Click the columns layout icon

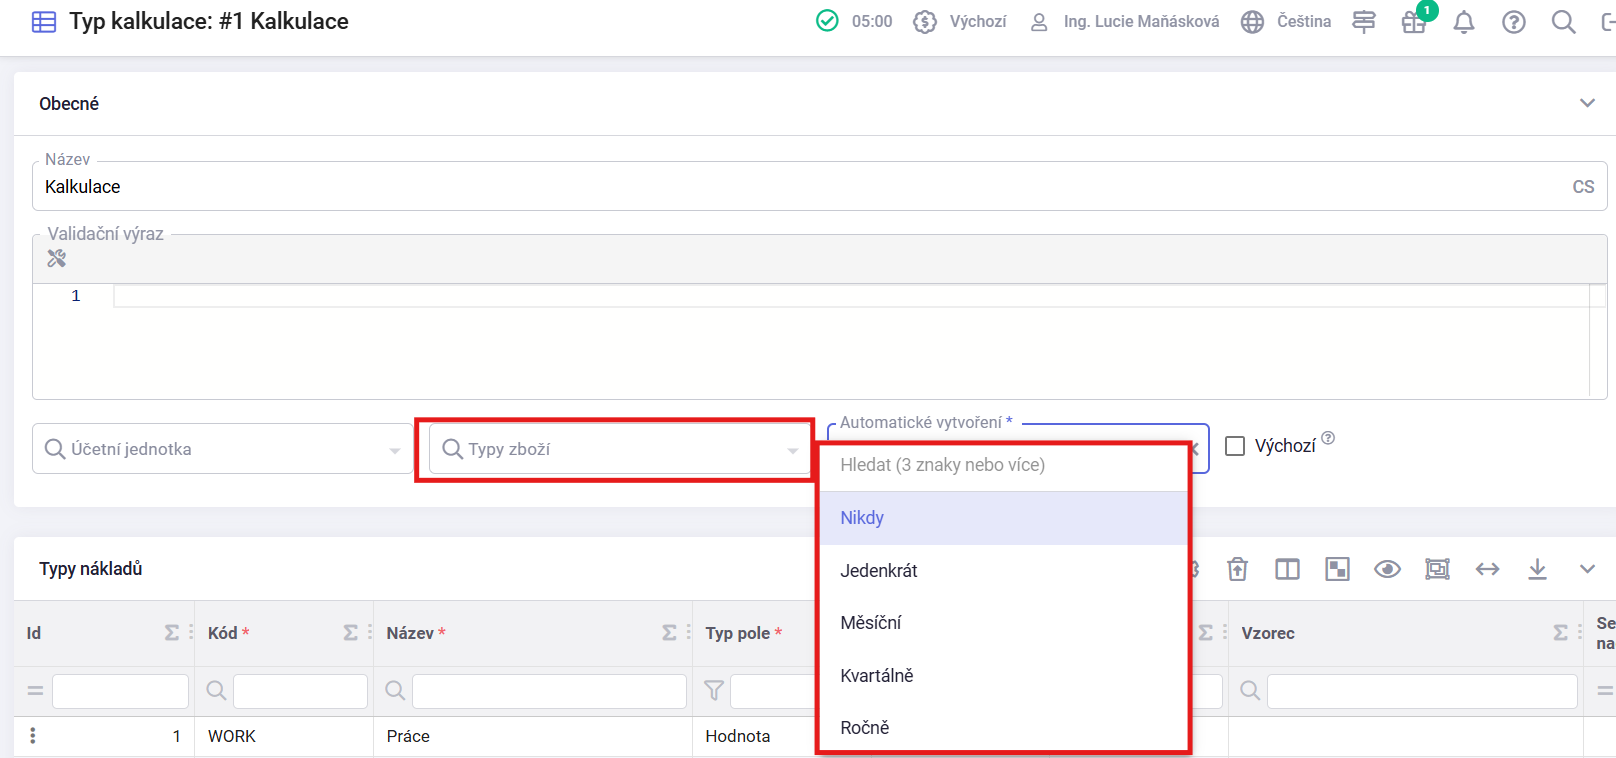pyautogui.click(x=1287, y=569)
